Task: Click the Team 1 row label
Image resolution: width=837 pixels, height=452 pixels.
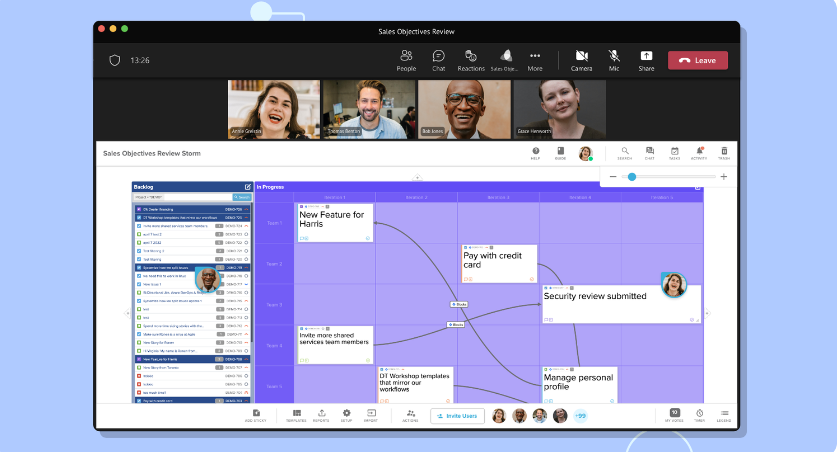Action: 274,223
